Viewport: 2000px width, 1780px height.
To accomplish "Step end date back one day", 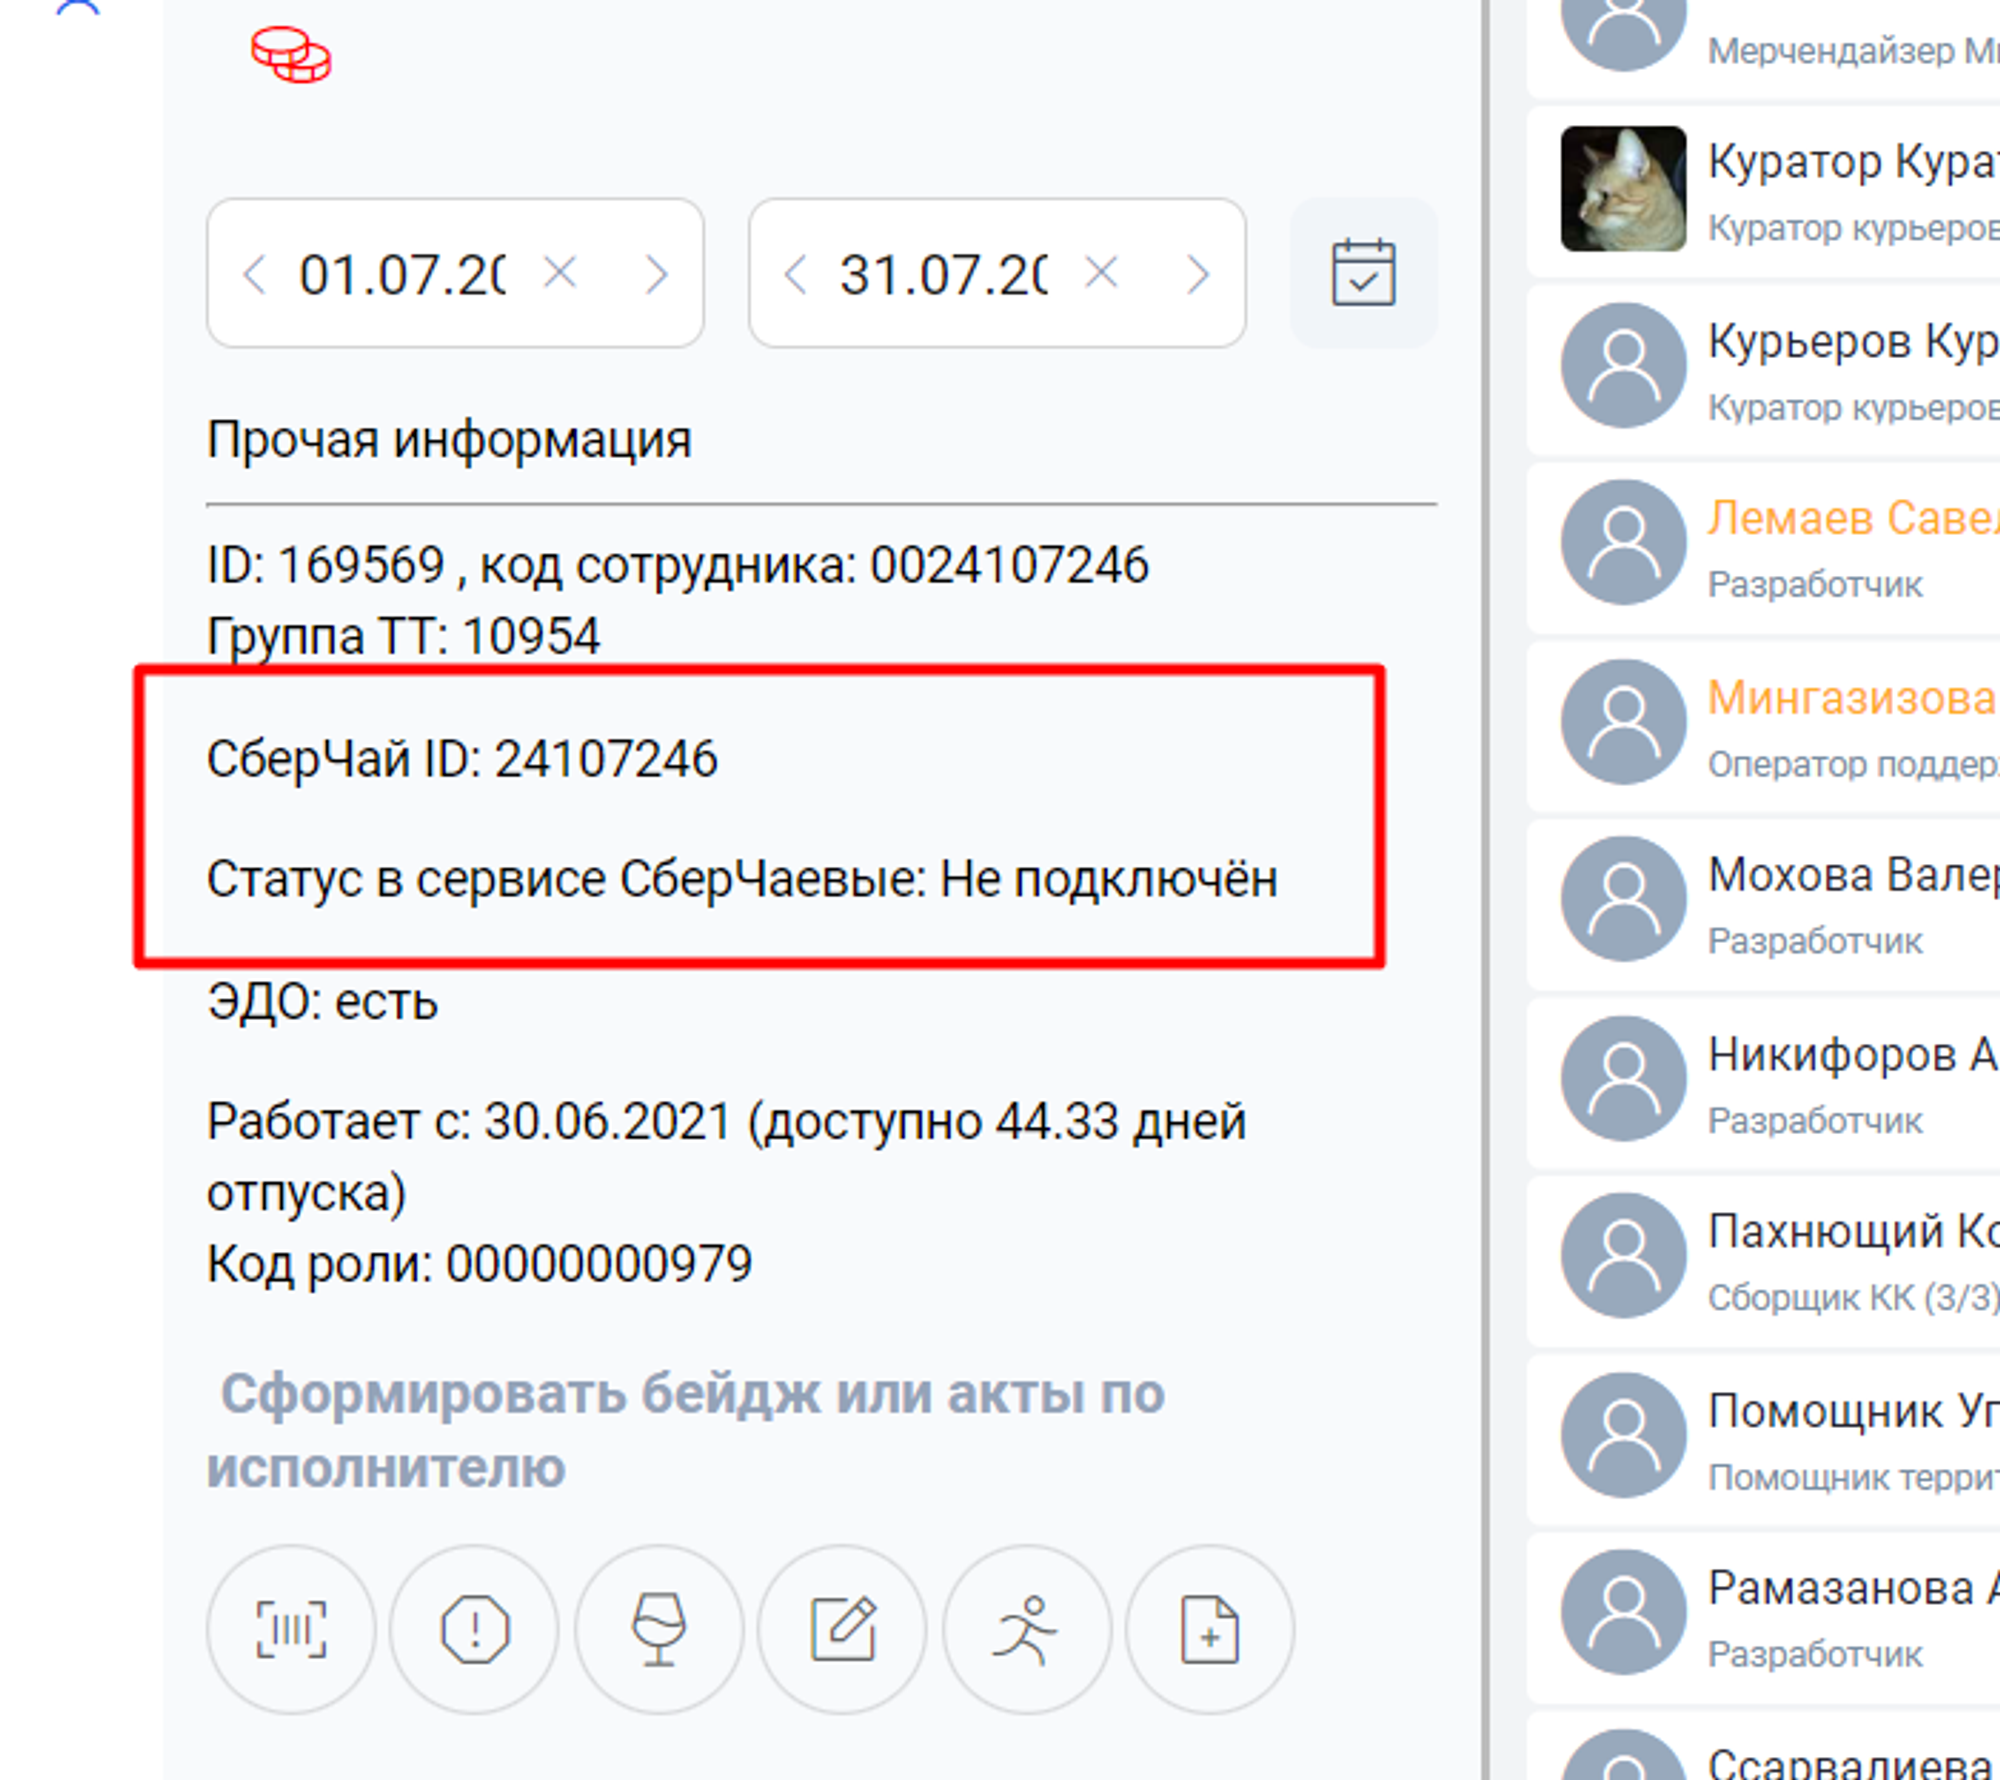I will point(796,274).
